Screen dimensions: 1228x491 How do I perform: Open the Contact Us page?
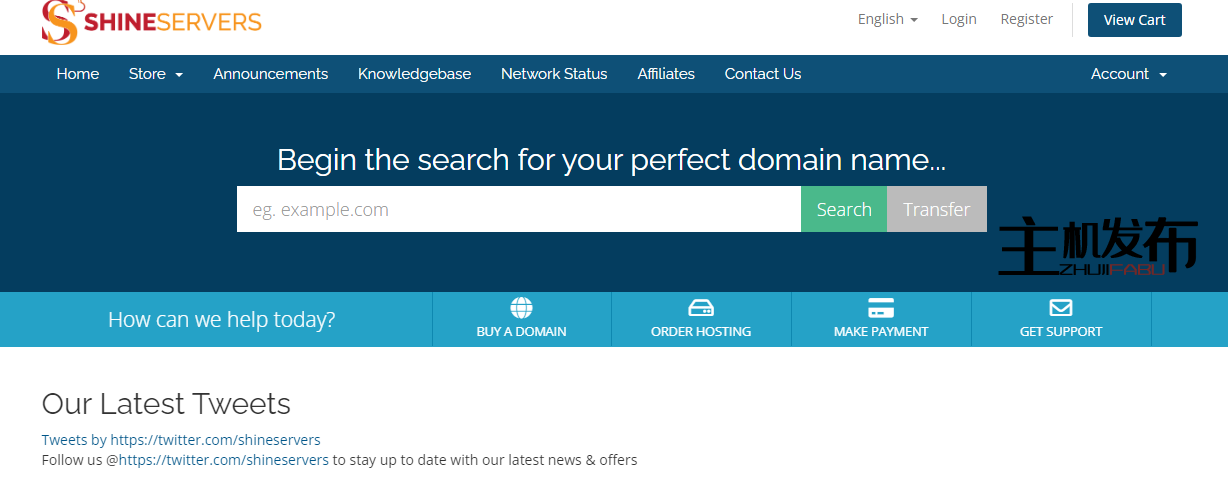click(762, 74)
